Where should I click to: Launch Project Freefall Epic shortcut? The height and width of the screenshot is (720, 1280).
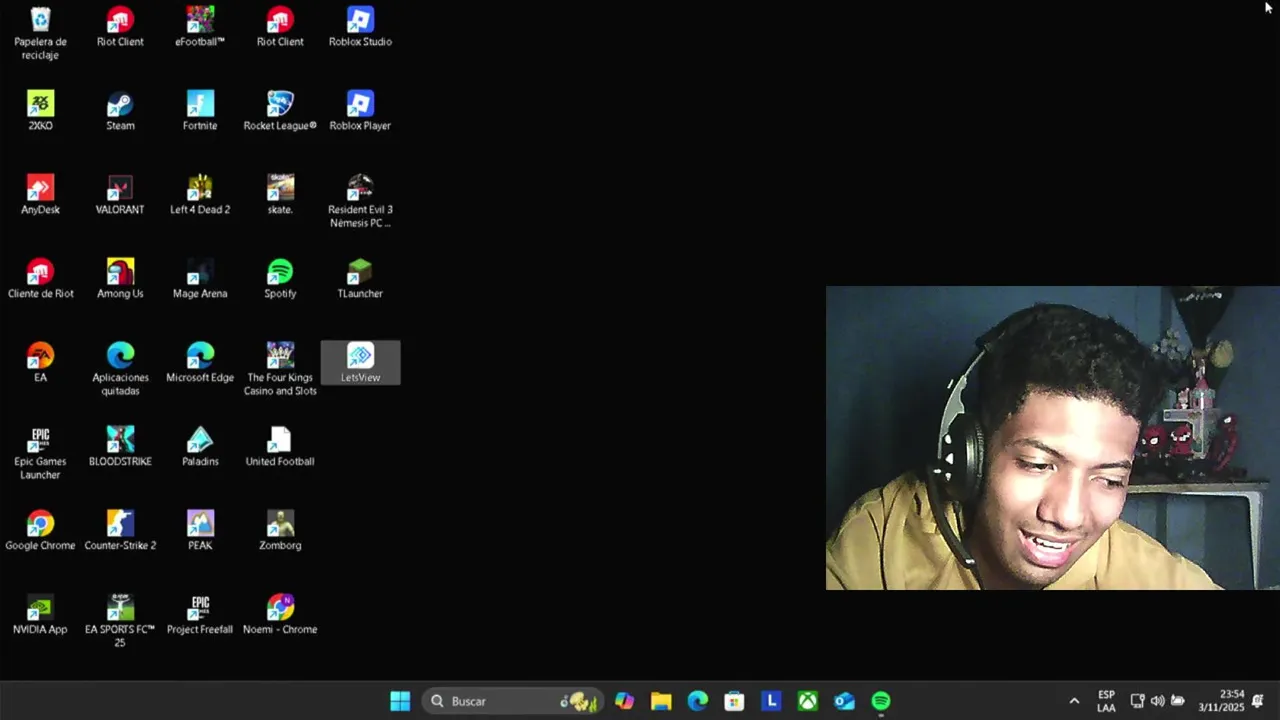200,615
